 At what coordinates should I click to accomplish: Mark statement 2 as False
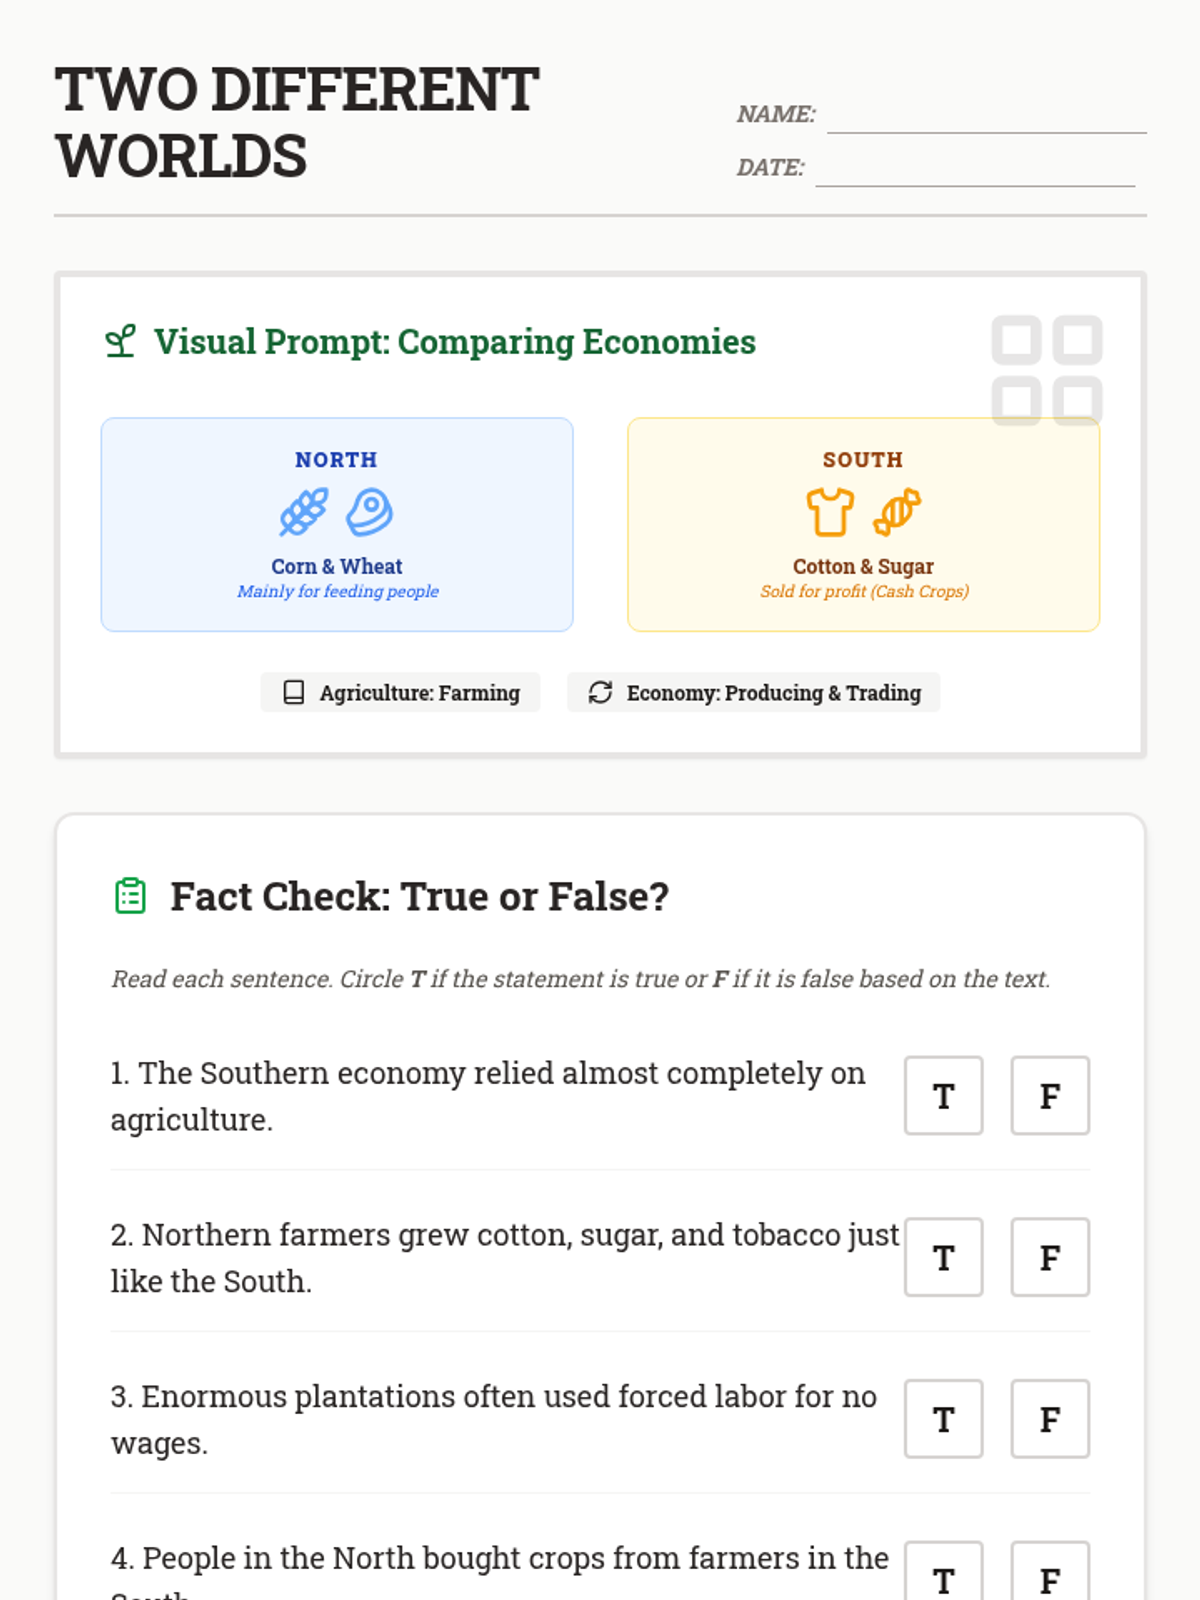pyautogui.click(x=1049, y=1257)
